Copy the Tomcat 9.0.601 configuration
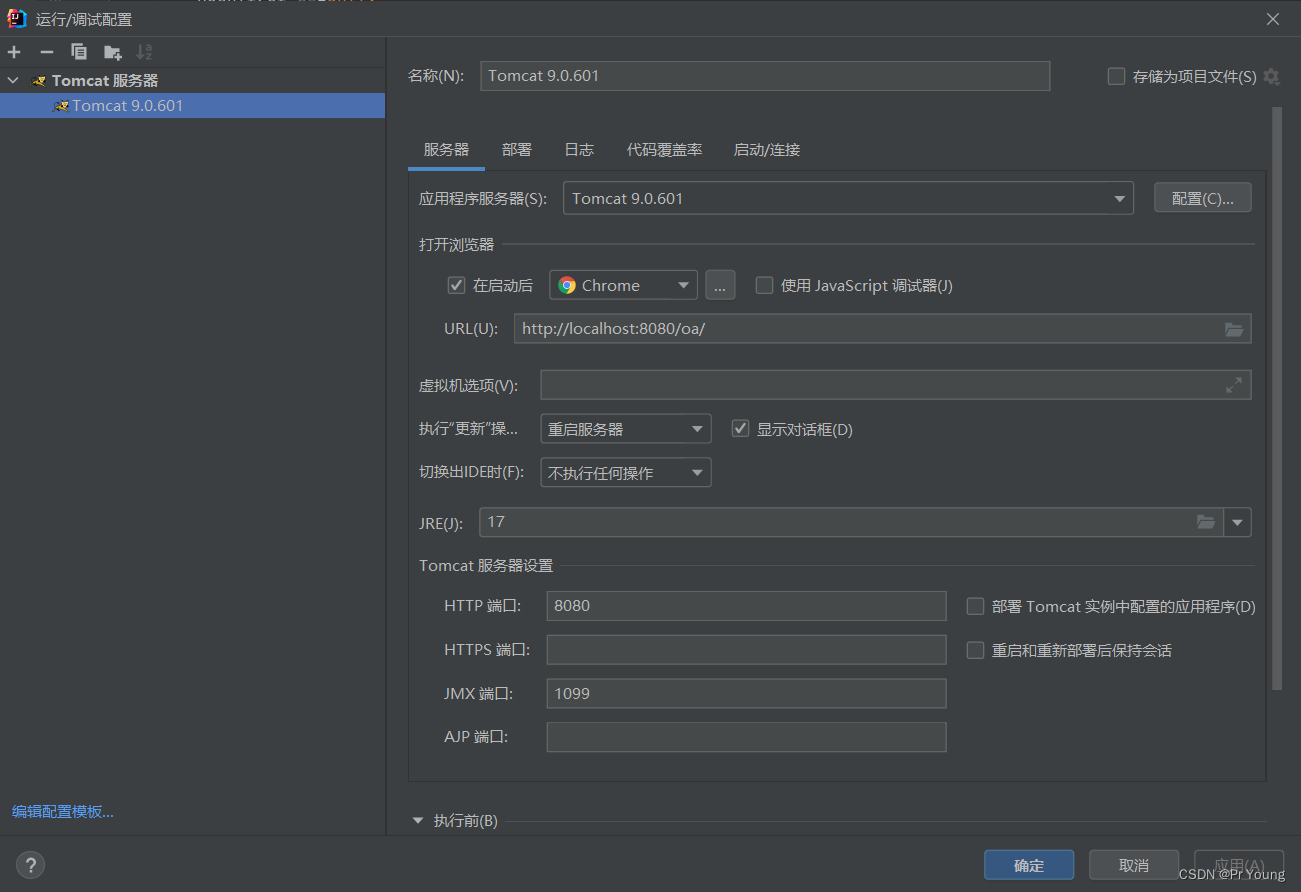Image resolution: width=1301 pixels, height=892 pixels. point(79,51)
